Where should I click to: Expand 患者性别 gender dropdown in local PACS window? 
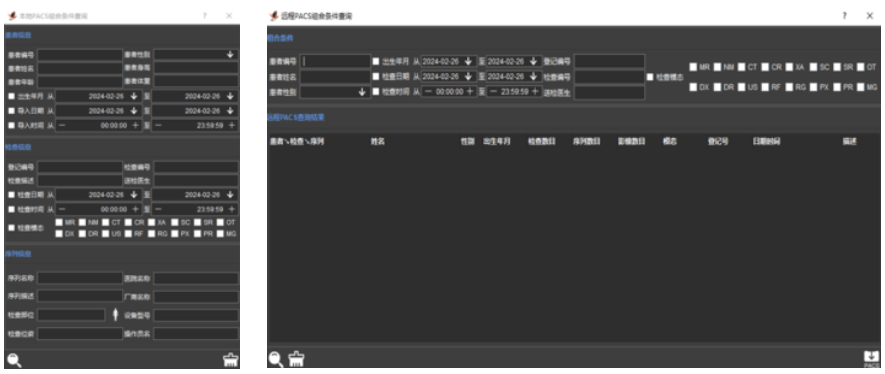click(x=196, y=55)
